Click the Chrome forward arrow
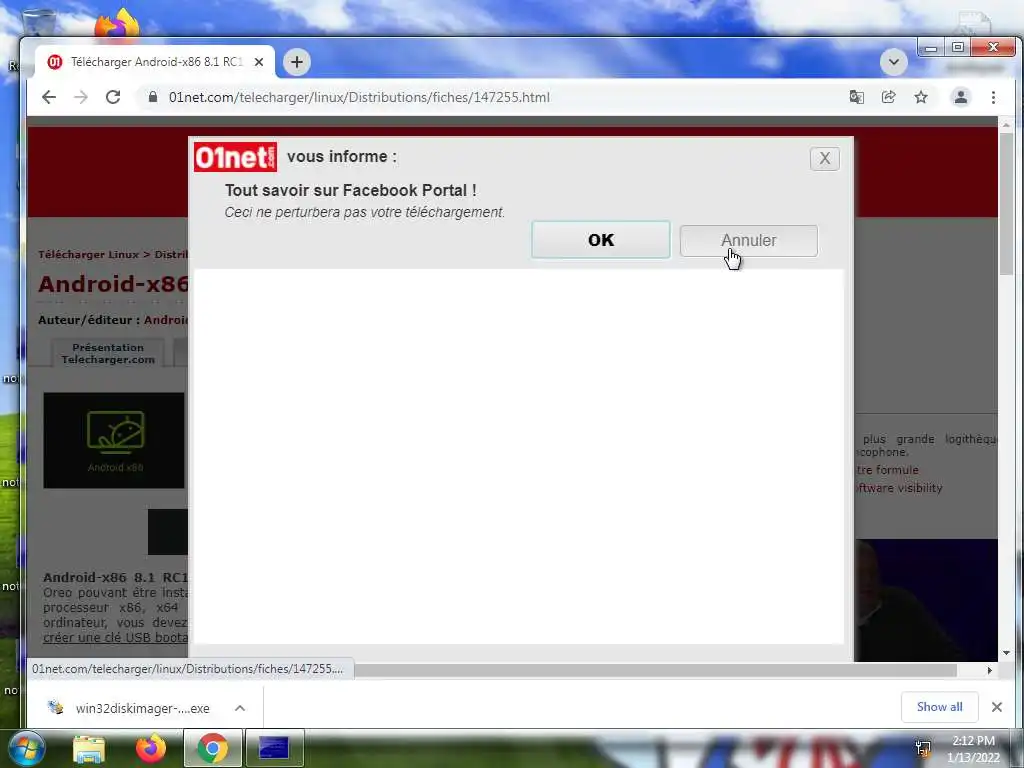 (x=81, y=97)
